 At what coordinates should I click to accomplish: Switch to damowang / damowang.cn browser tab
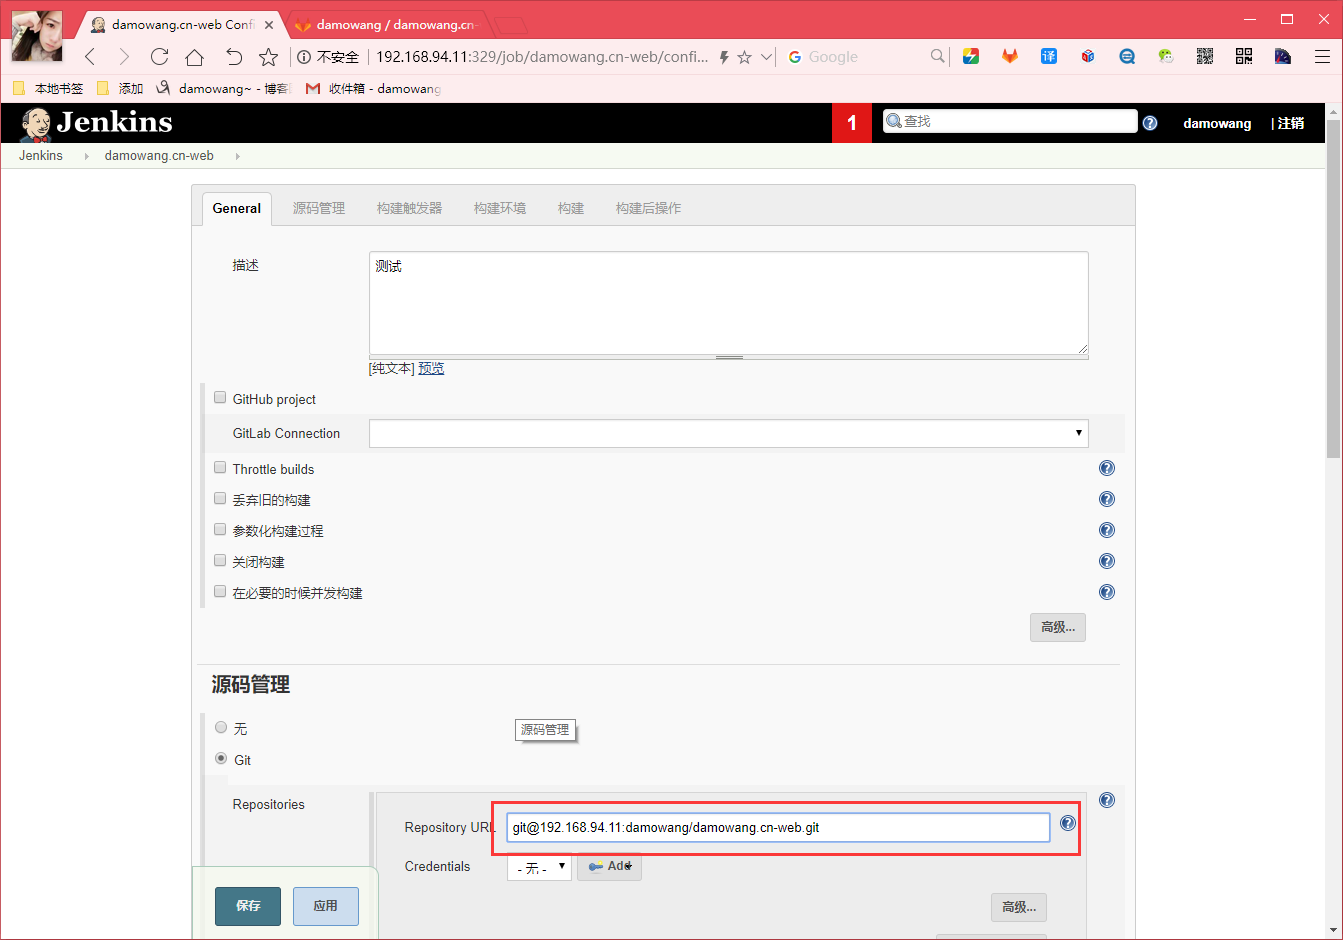(x=387, y=25)
